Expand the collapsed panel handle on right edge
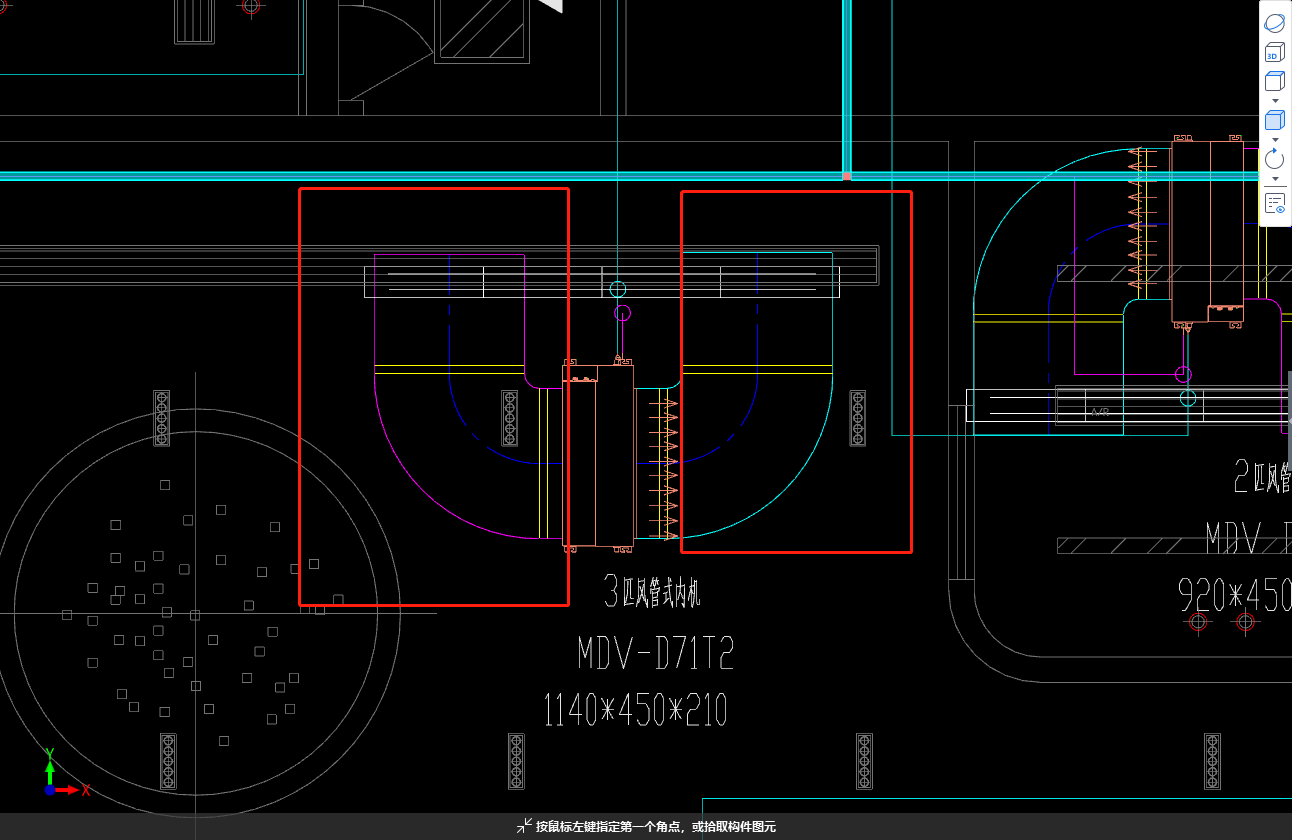1292x840 pixels. tap(1288, 420)
